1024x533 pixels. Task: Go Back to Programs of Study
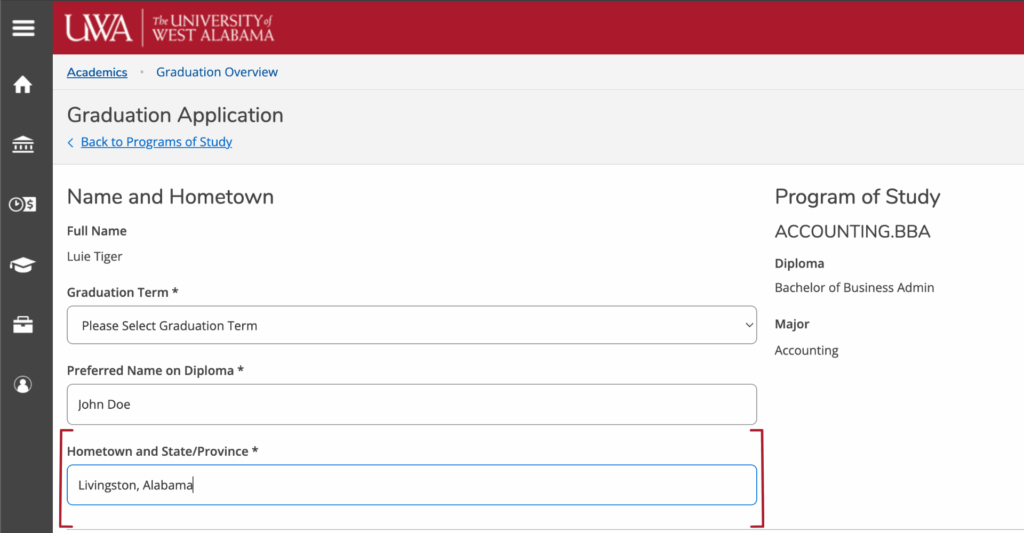[156, 142]
